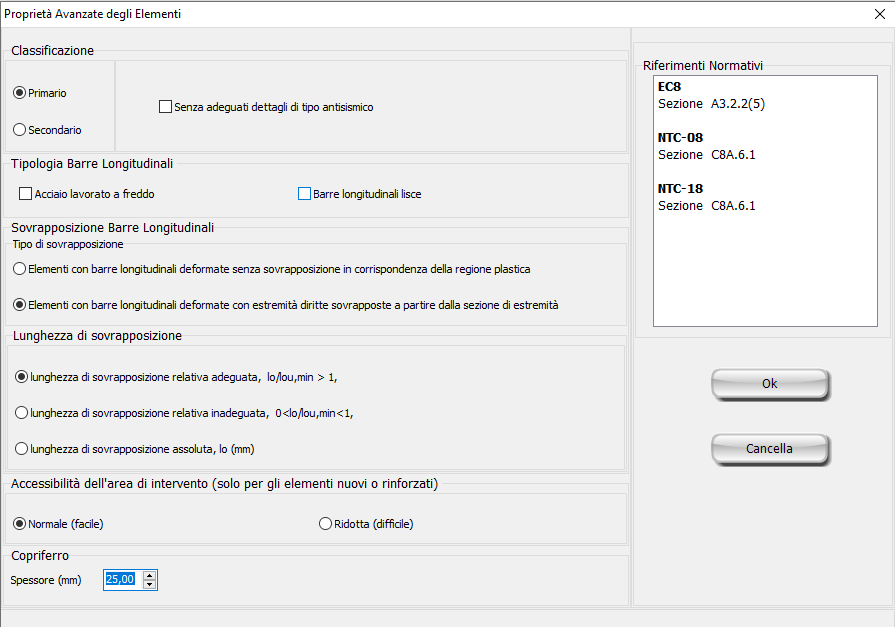Select lunghezza di sovrapposizione relativa adeguata

tap(22, 376)
